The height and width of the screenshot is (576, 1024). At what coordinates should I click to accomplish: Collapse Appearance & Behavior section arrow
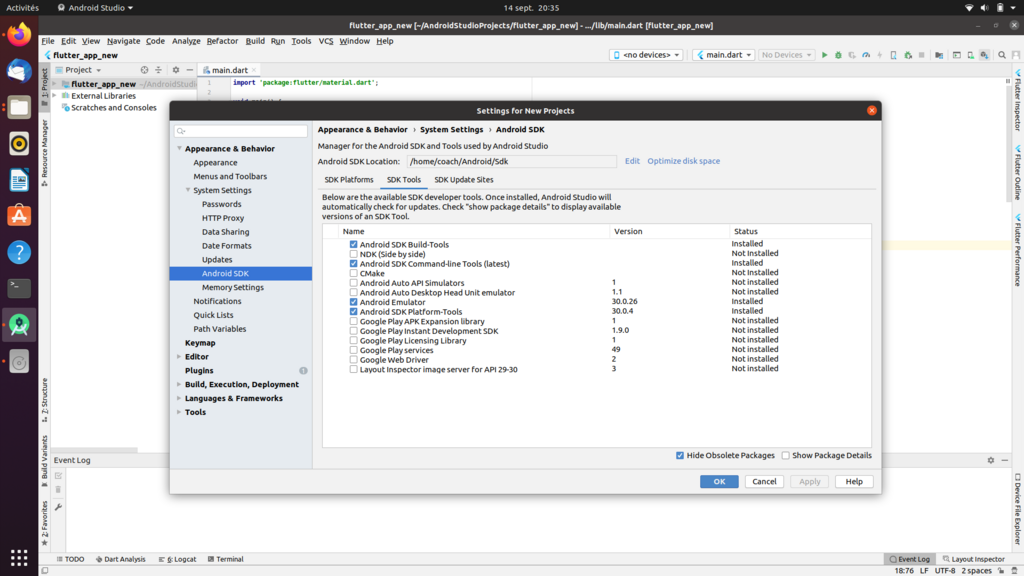[x=180, y=149]
